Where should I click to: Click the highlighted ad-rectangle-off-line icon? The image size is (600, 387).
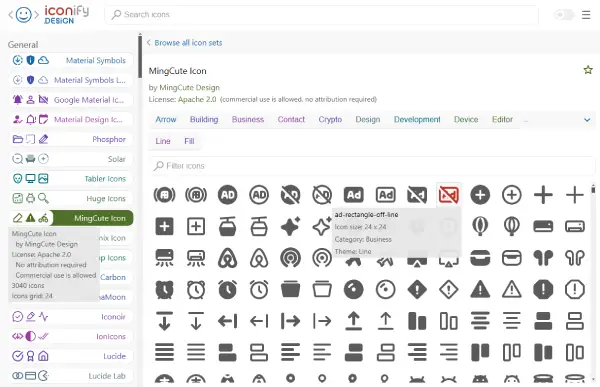pyautogui.click(x=448, y=195)
